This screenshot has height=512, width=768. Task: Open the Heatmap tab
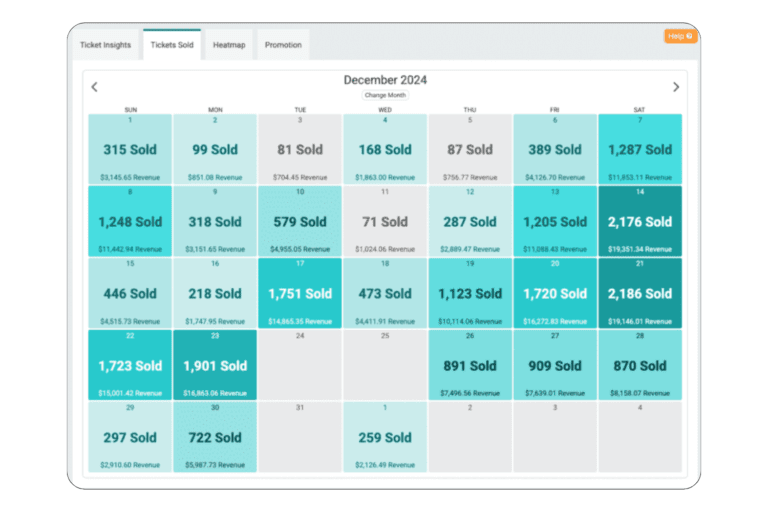point(229,45)
